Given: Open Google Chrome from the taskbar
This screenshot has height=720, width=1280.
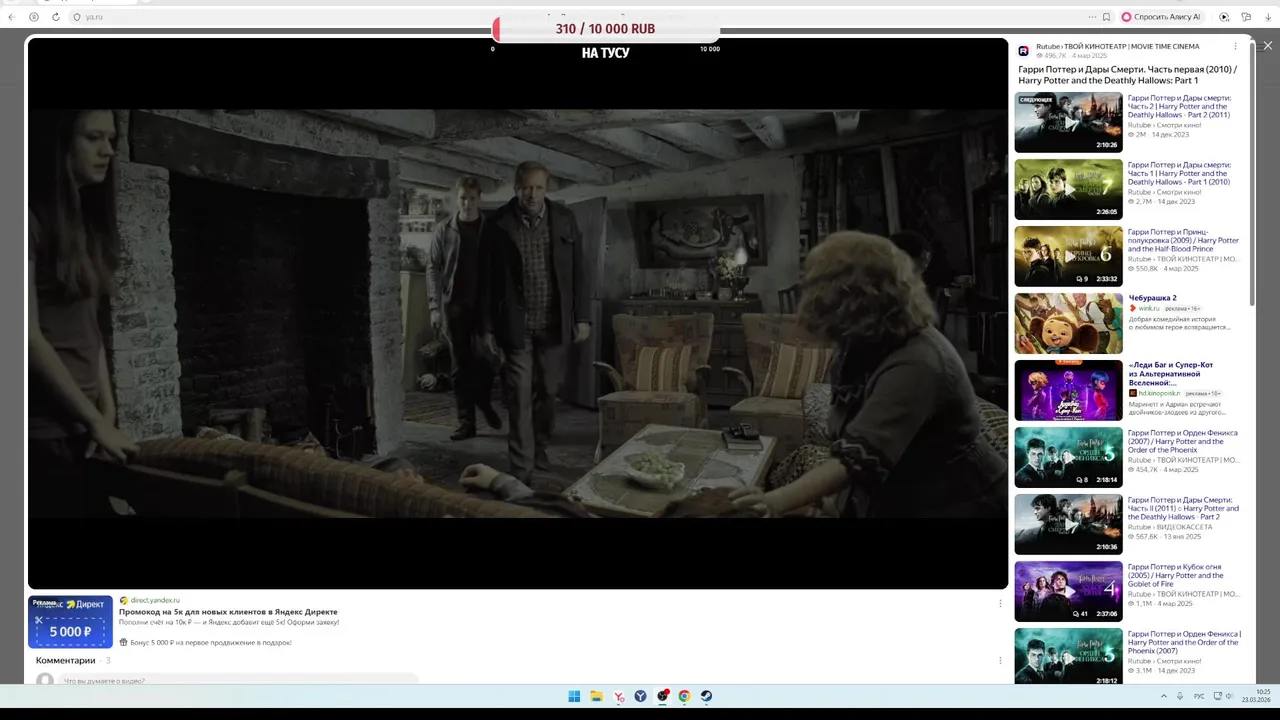Looking at the screenshot, I should click(684, 696).
